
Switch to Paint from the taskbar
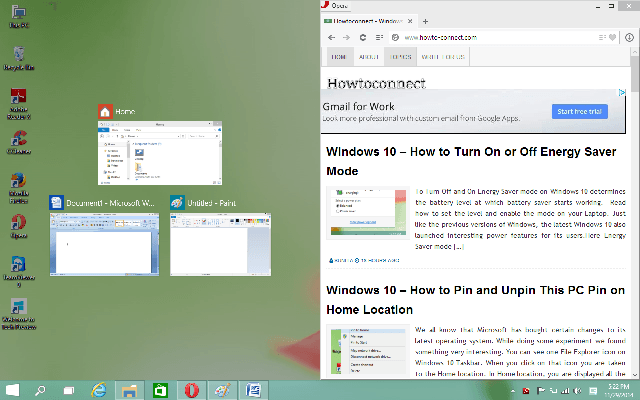(222, 391)
